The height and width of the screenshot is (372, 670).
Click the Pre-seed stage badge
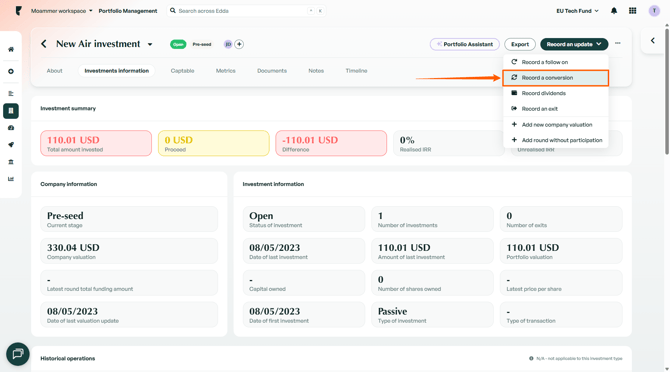[x=202, y=44]
